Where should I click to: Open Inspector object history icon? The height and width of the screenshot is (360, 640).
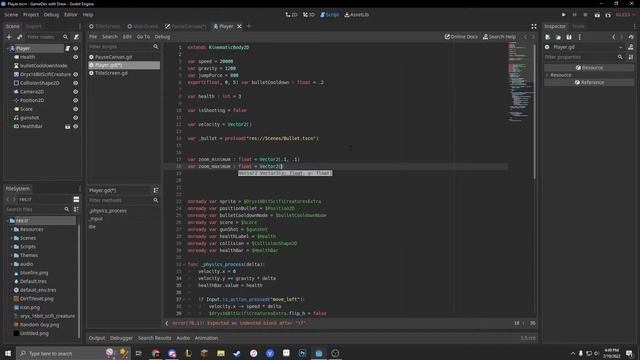631,37
